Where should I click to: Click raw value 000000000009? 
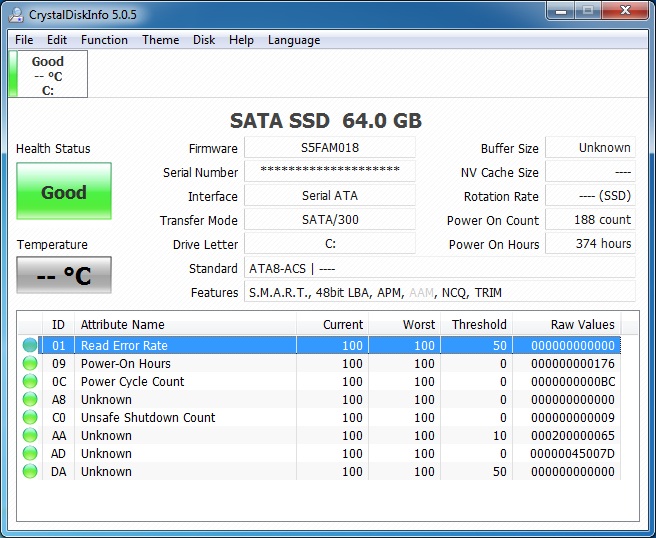point(573,418)
